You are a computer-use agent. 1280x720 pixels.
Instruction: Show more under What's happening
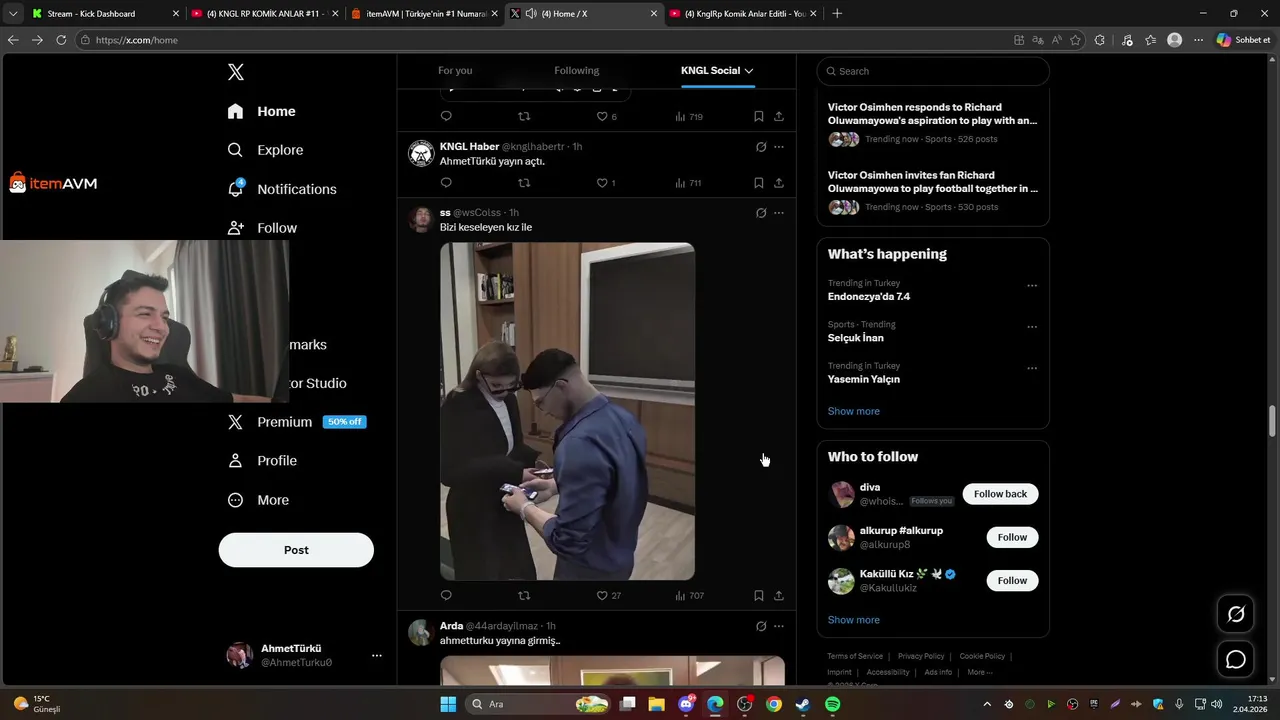click(x=853, y=411)
